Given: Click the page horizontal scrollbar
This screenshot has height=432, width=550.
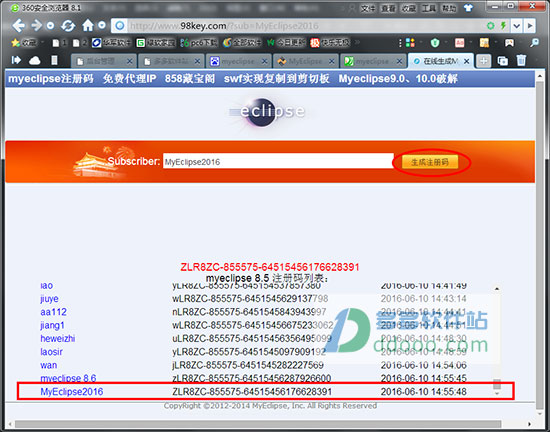Looking at the screenshot, I should click(x=270, y=424).
